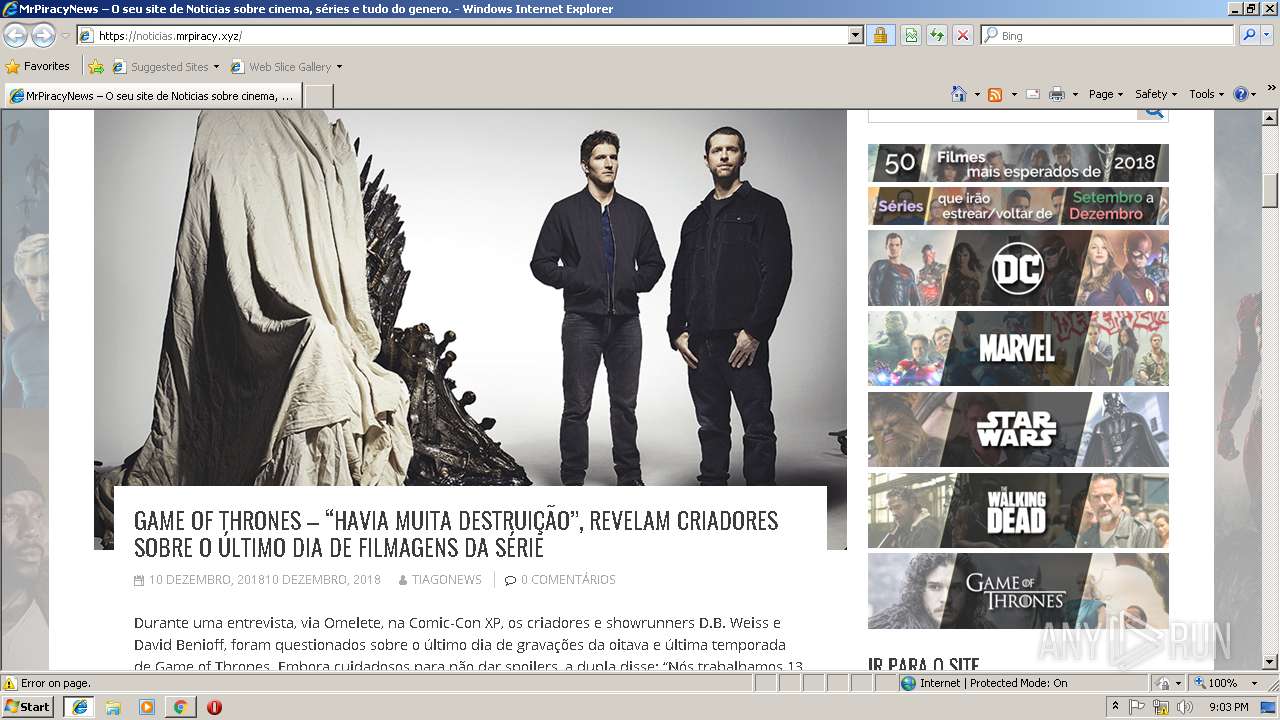Screen dimensions: 1280x720
Task: Click the green Refresh page icon
Action: tap(937, 35)
